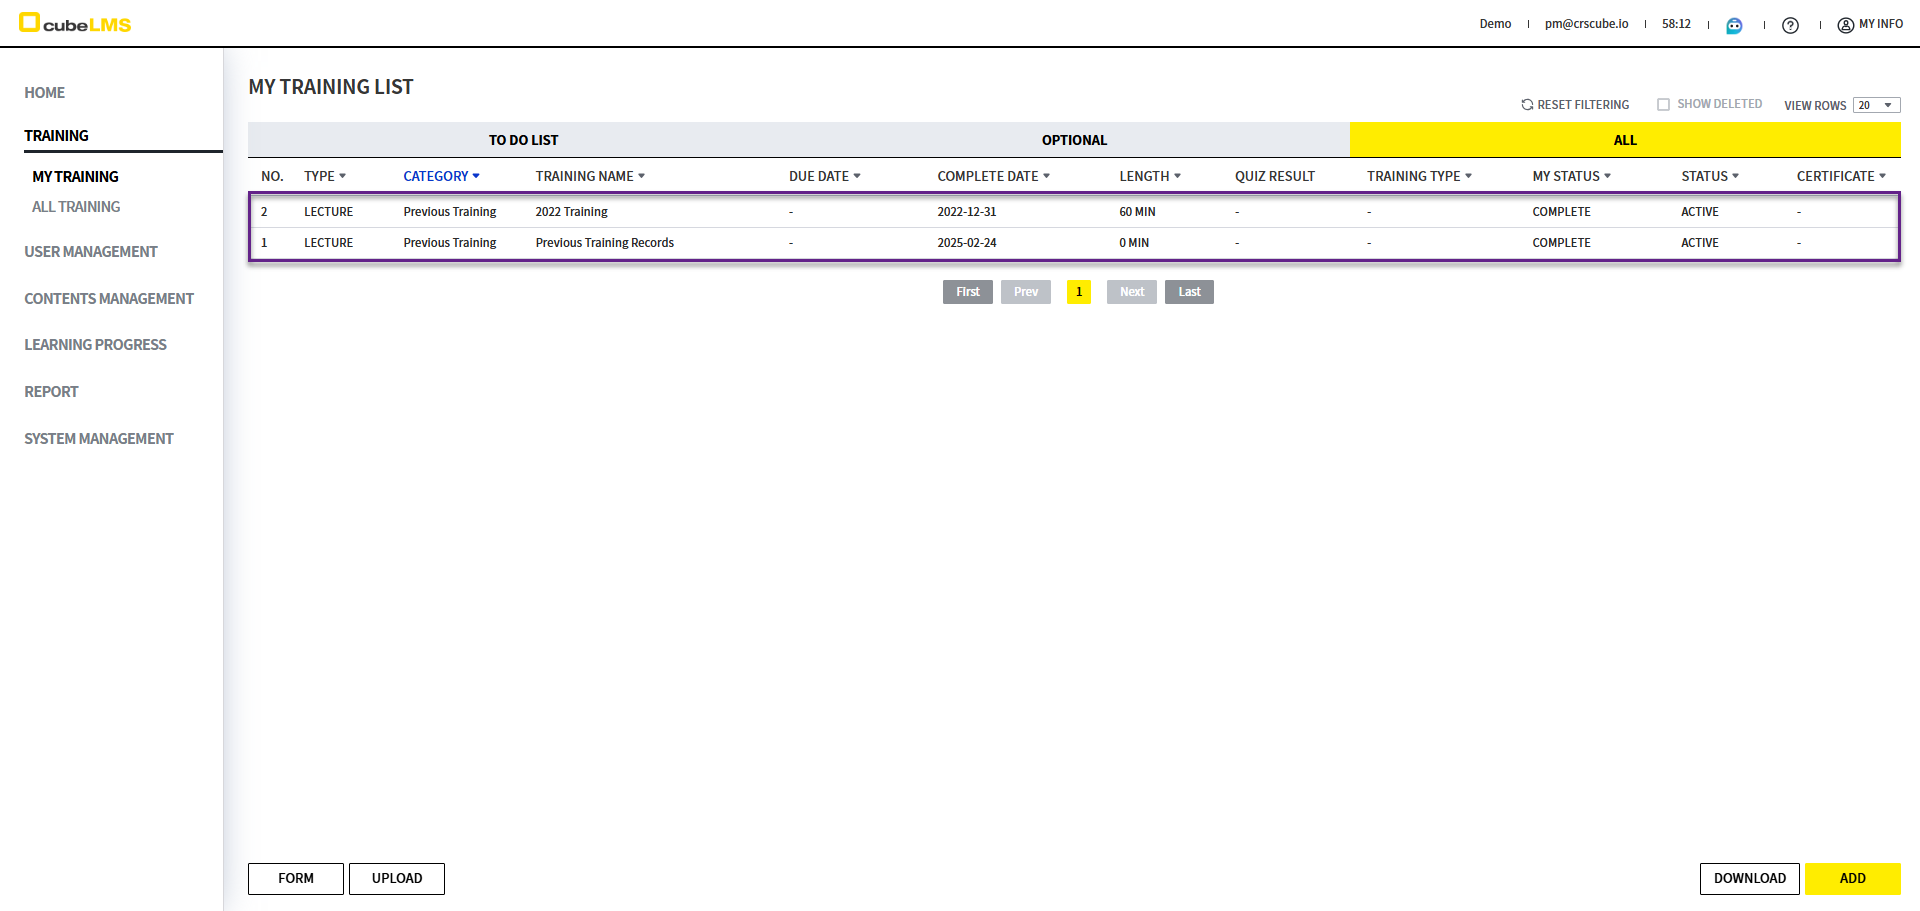Click the Reset Filtering refresh icon
Viewport: 1920px width, 911px height.
(1527, 104)
